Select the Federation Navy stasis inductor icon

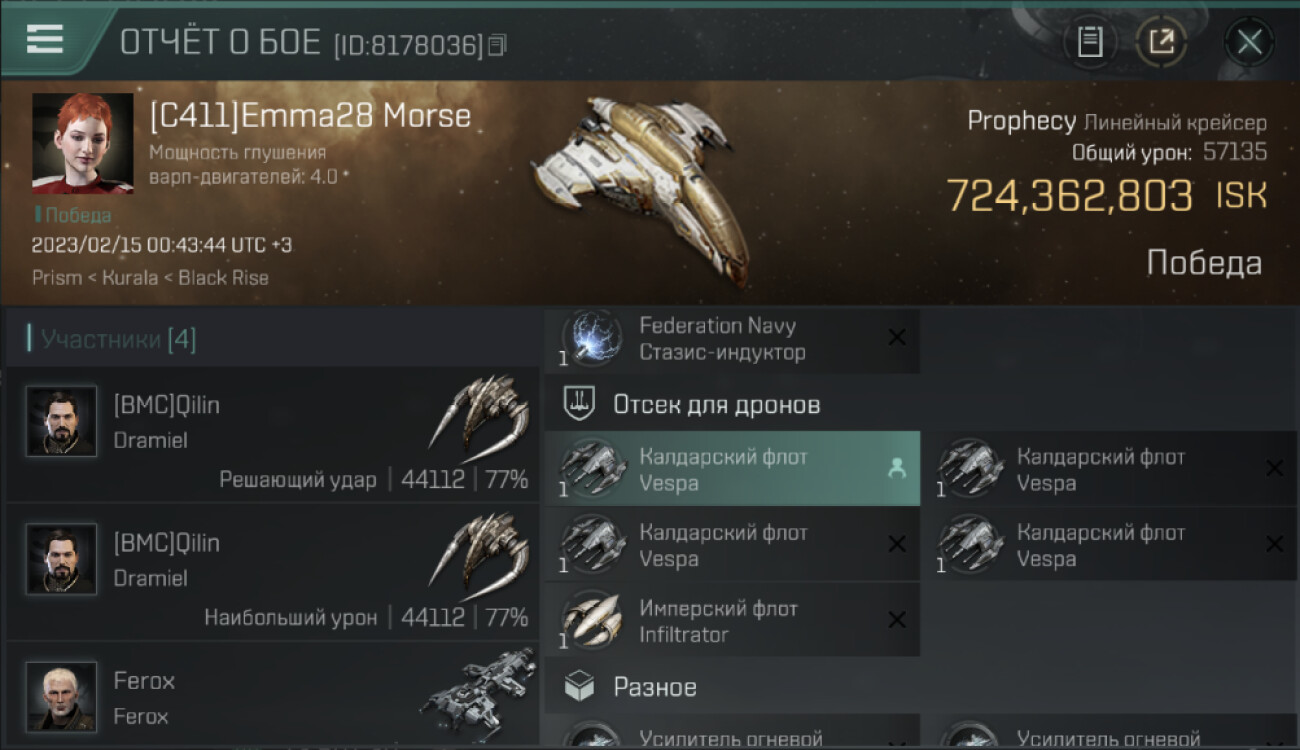tap(592, 339)
